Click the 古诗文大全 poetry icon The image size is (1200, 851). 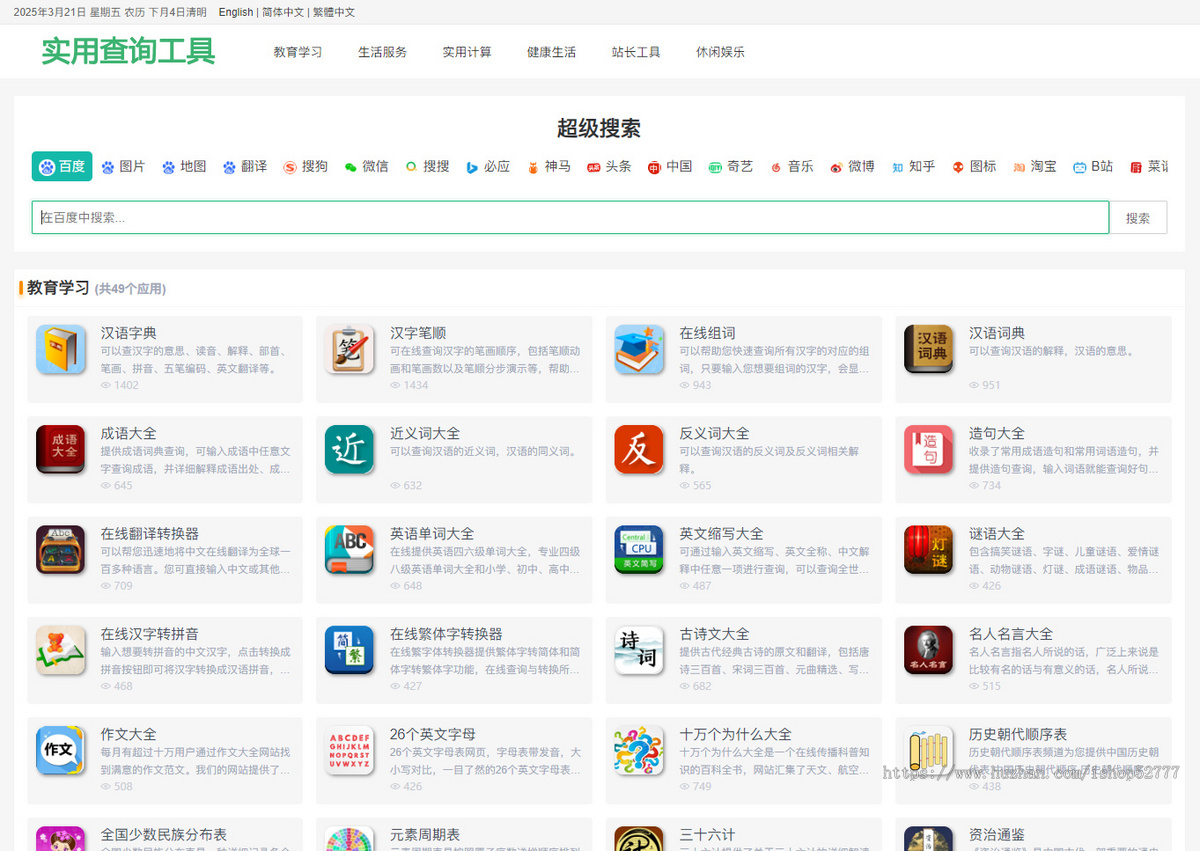point(640,650)
